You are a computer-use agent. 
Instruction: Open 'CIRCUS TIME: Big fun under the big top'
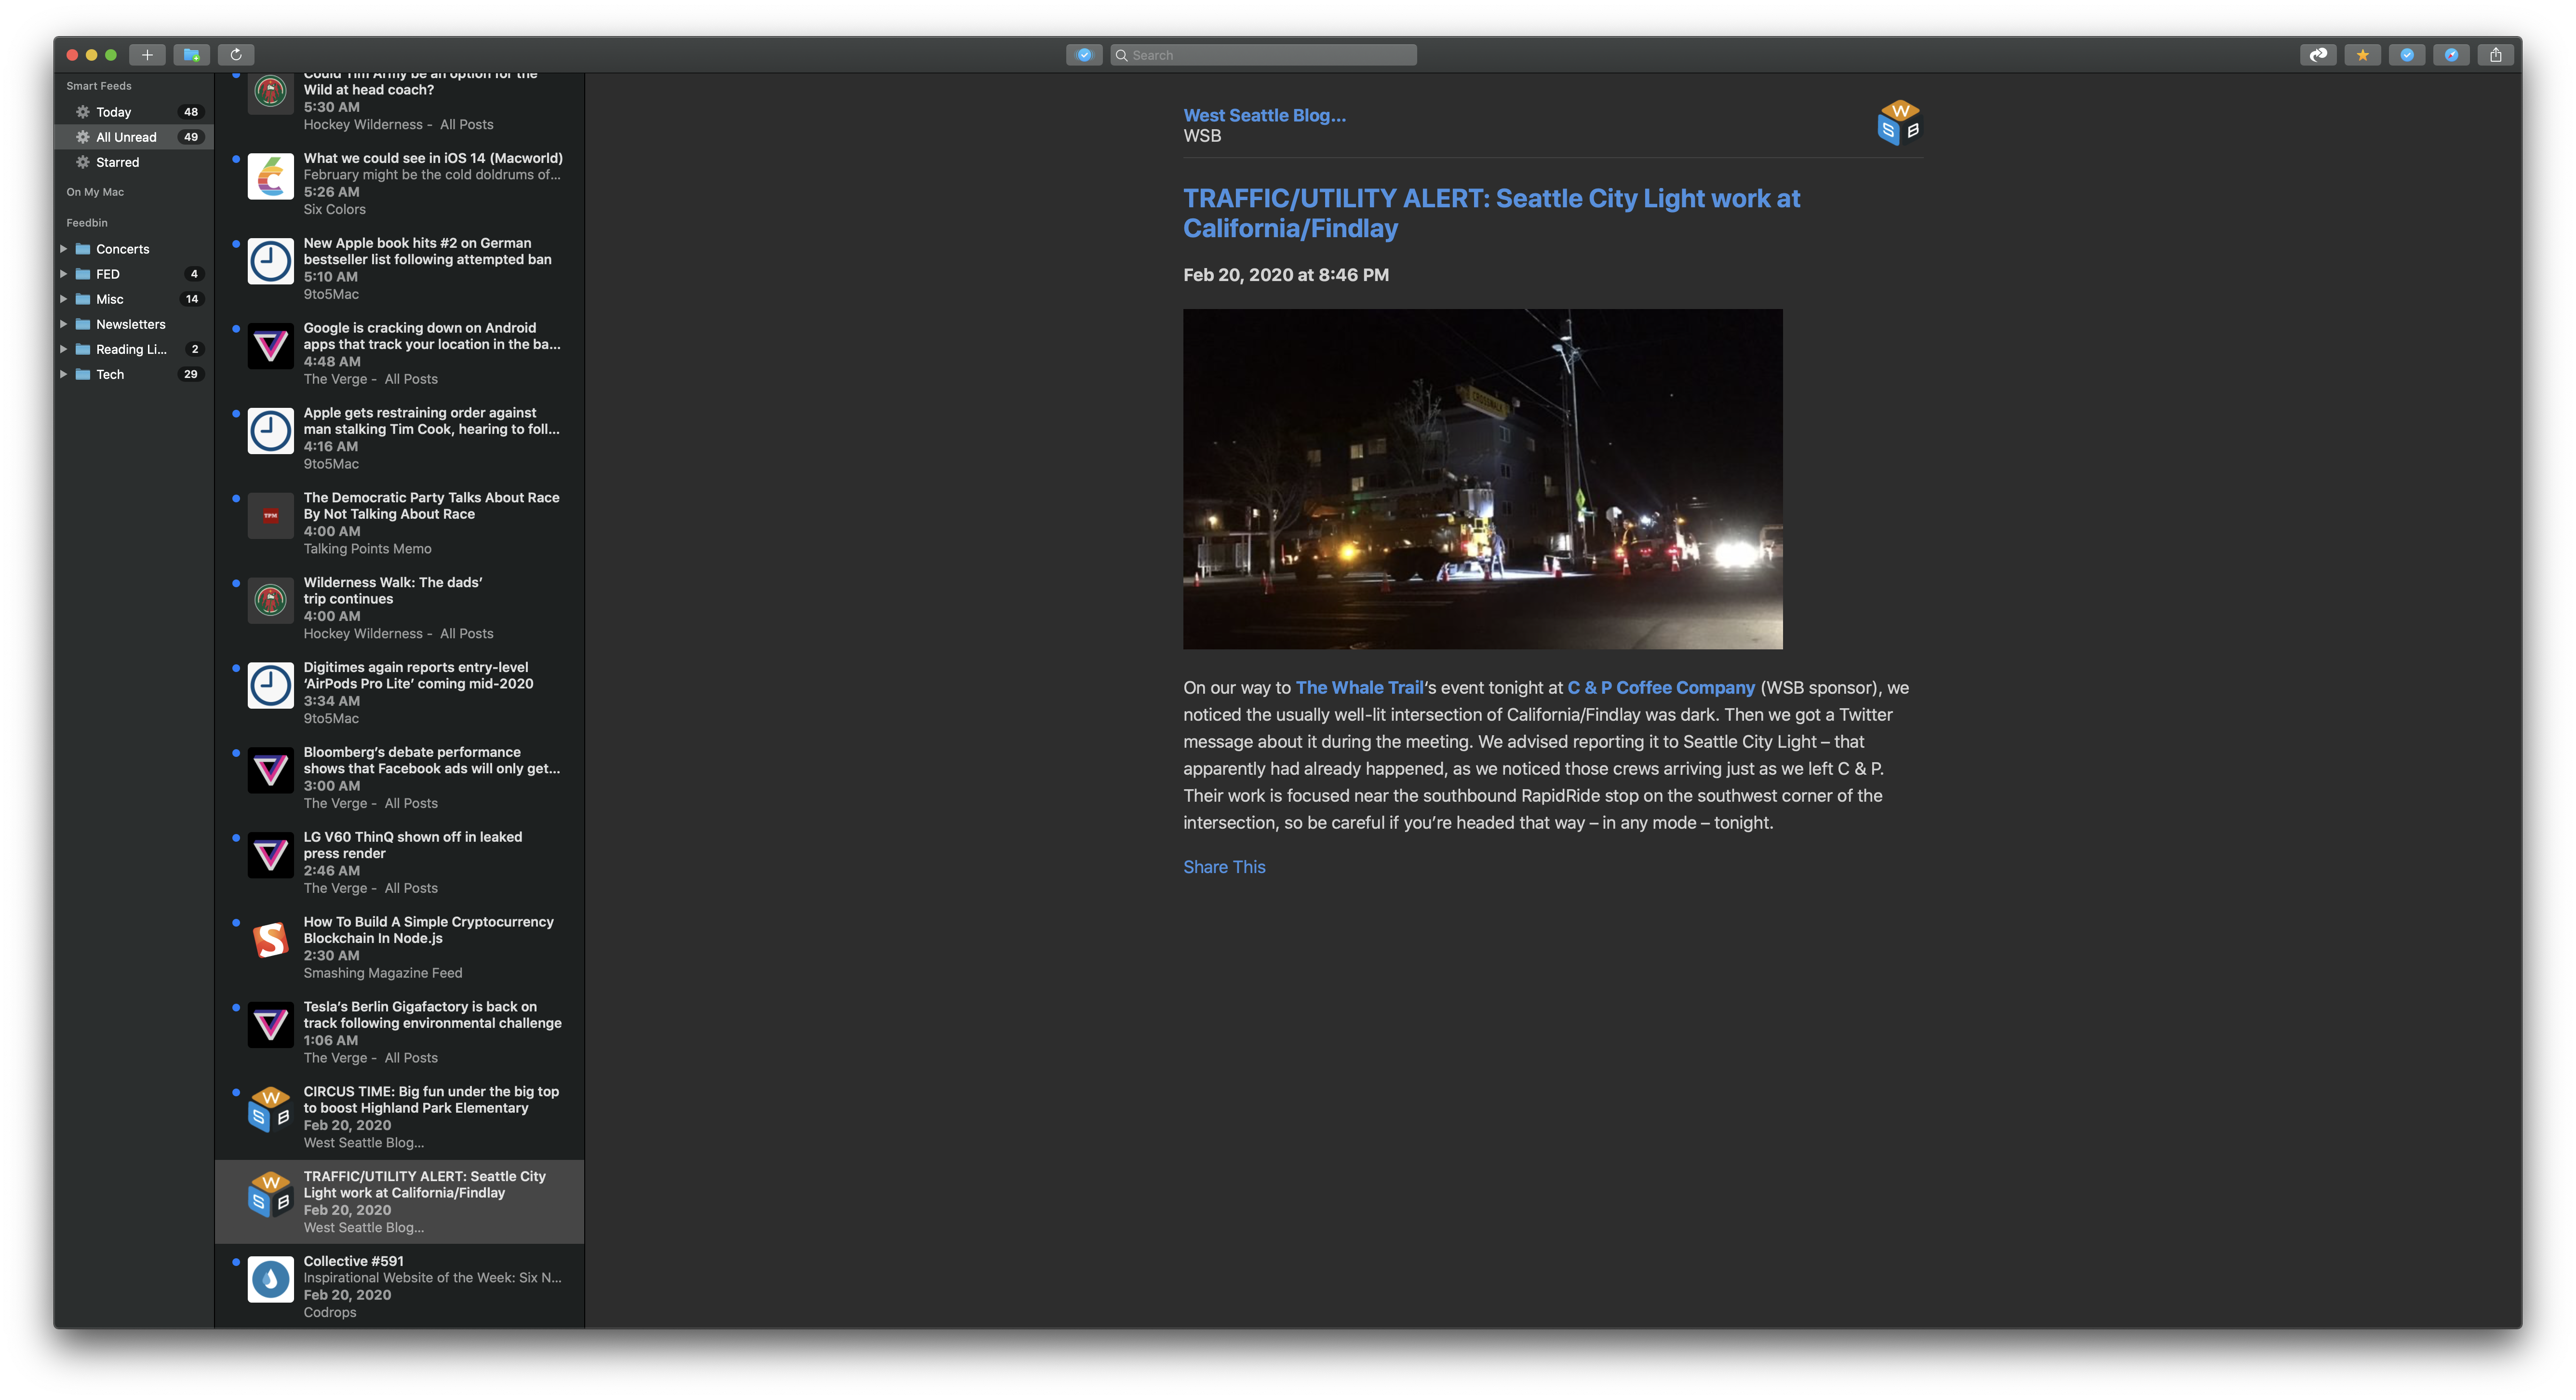[400, 1117]
